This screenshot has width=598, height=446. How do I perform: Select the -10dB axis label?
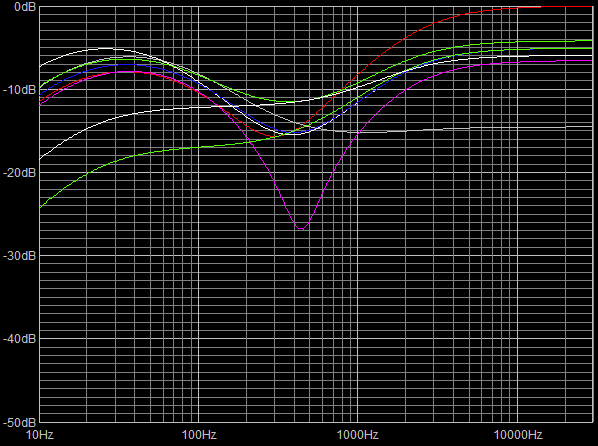tap(19, 90)
